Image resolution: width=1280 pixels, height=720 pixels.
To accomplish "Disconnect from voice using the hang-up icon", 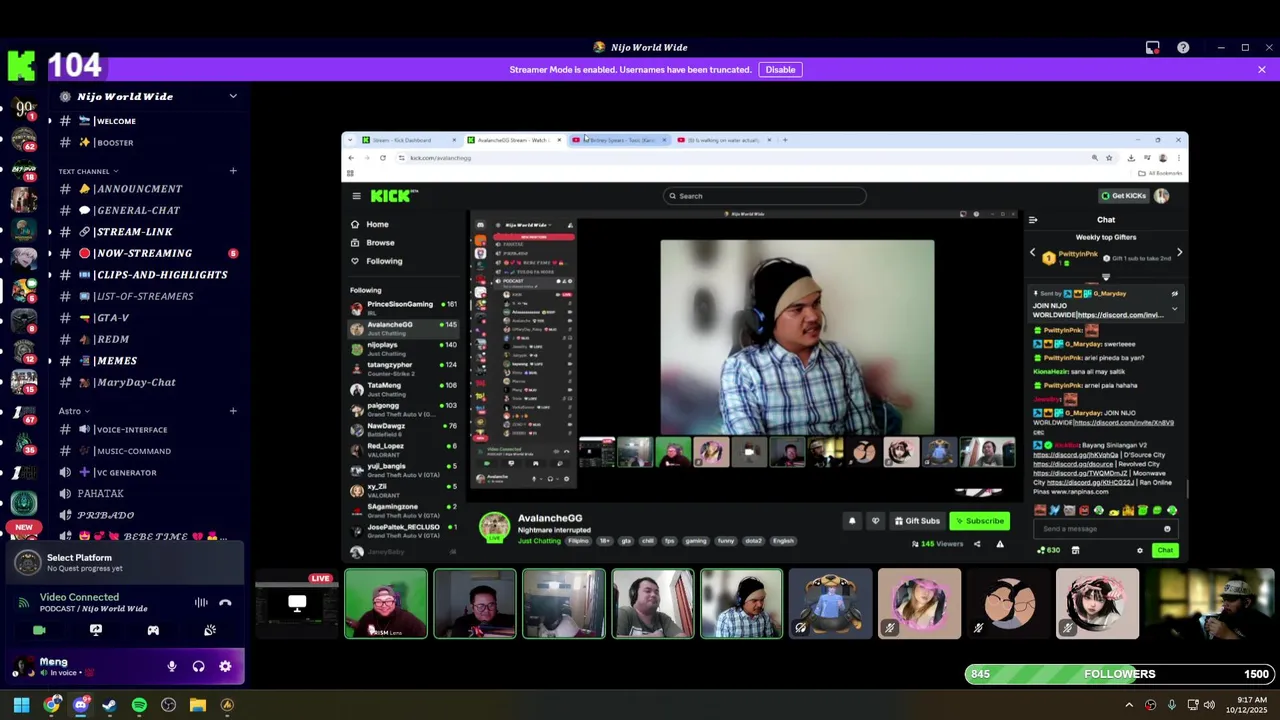I will point(225,602).
